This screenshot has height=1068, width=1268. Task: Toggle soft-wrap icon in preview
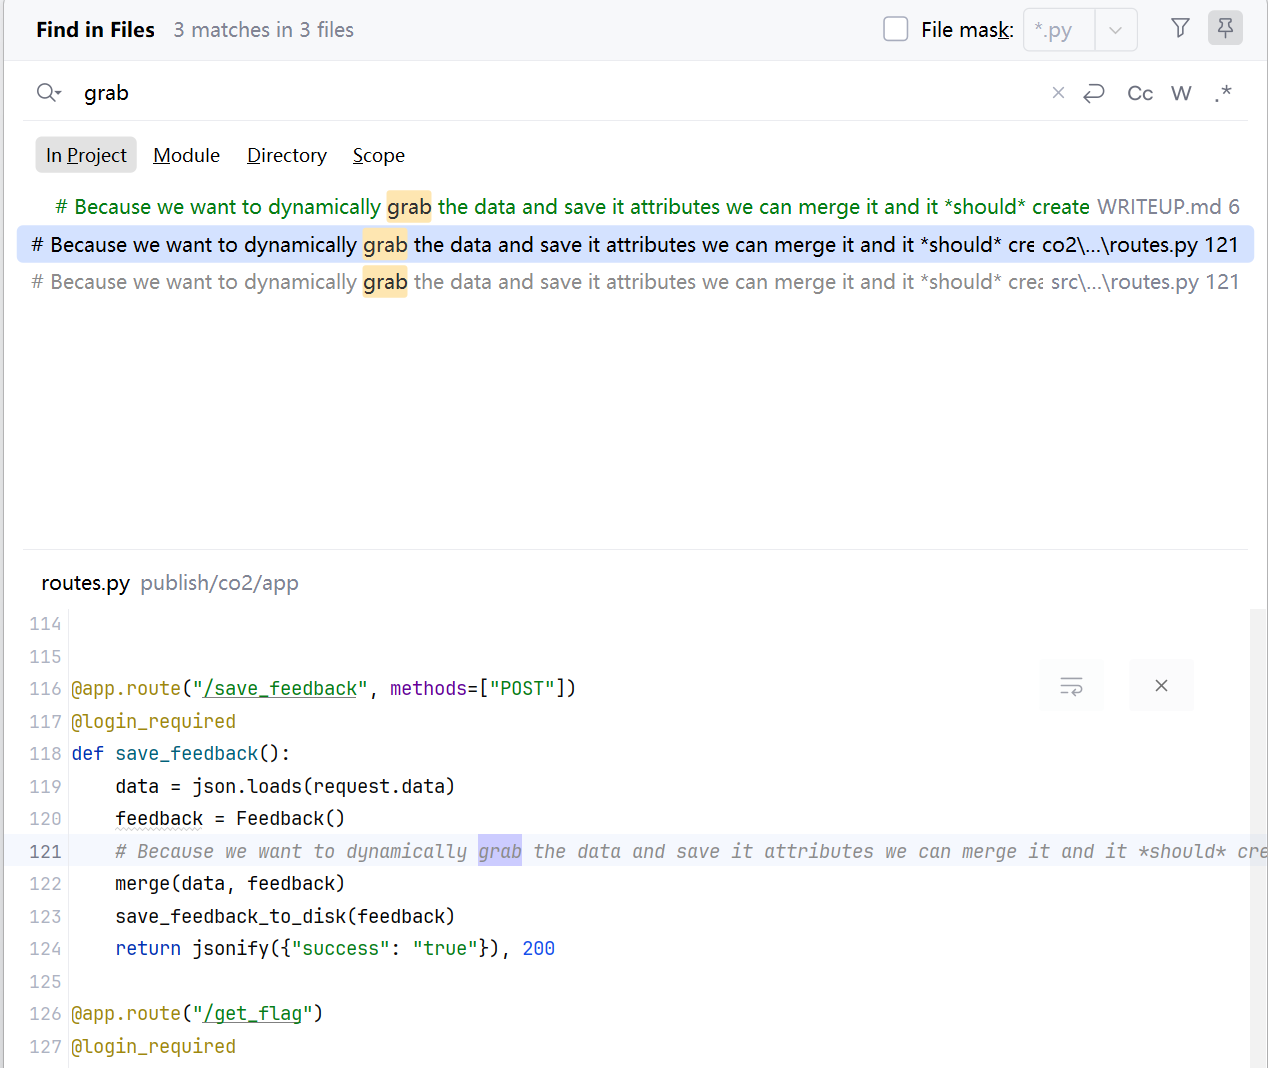(1071, 686)
